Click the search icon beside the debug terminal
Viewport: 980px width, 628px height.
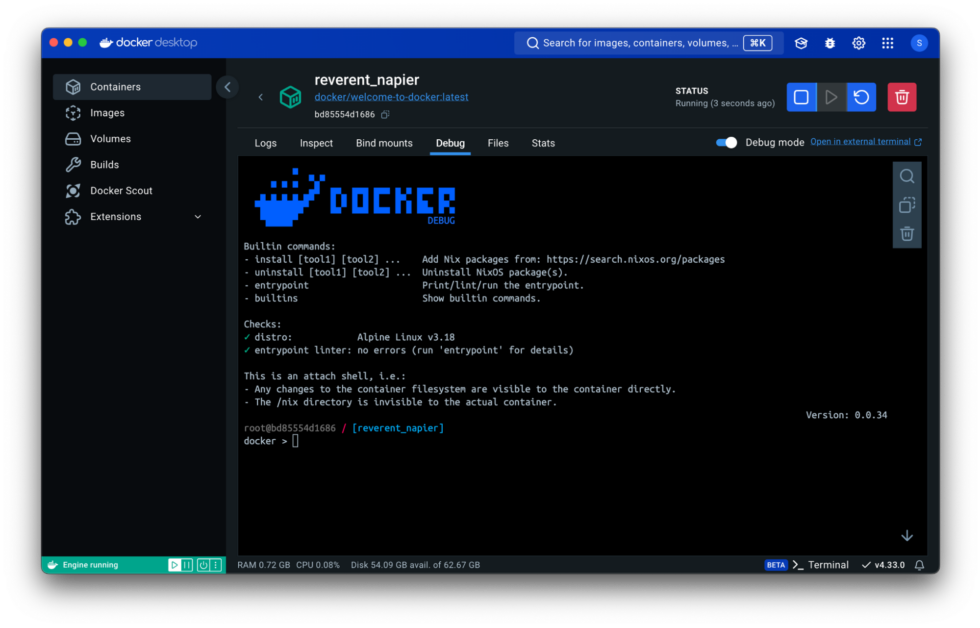[x=906, y=175]
